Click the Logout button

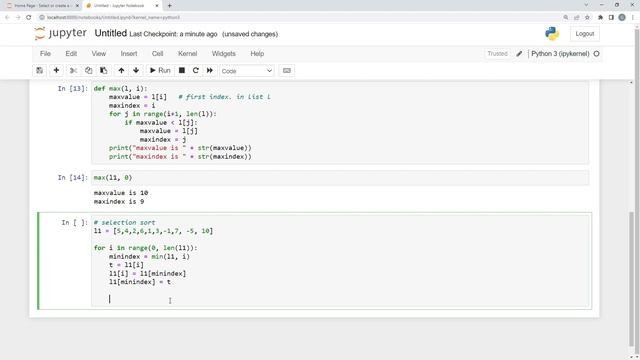coord(585,34)
